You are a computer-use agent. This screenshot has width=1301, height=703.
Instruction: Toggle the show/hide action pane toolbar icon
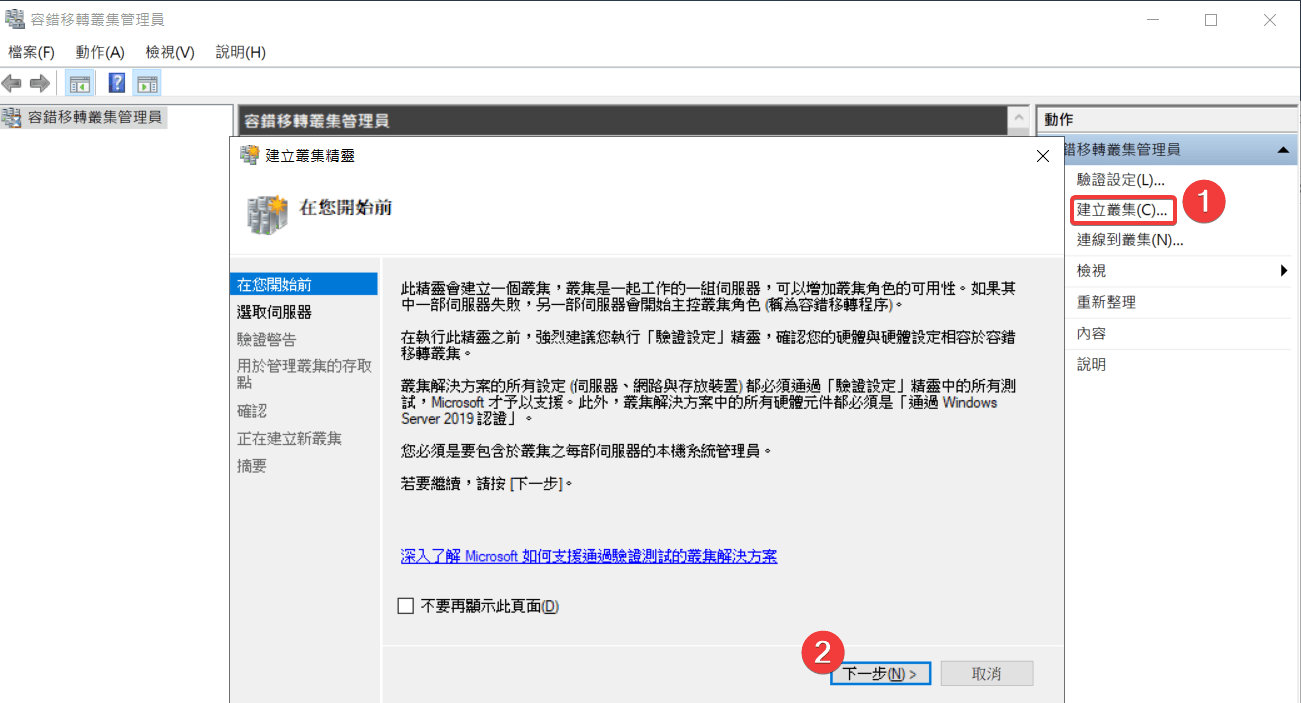pyautogui.click(x=147, y=83)
